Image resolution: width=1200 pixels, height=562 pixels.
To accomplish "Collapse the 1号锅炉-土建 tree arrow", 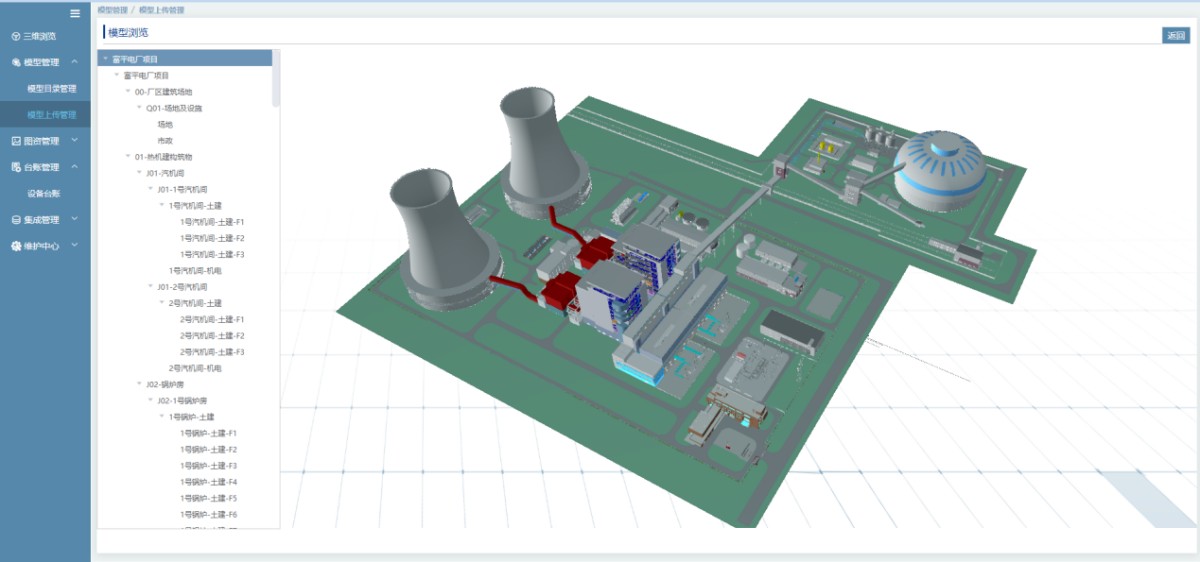I will (x=162, y=417).
